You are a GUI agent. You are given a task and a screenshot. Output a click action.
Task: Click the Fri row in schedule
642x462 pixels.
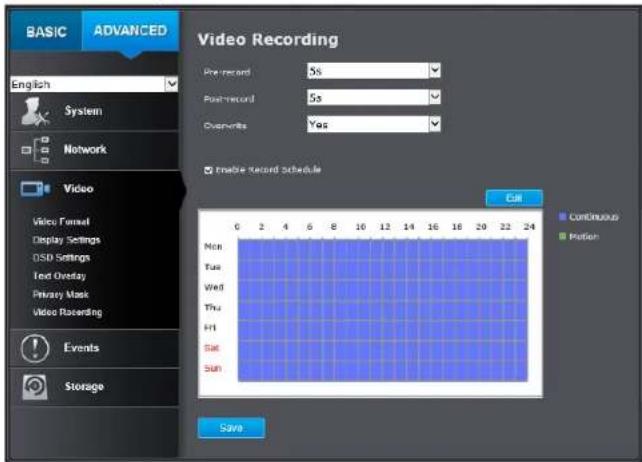pos(383,330)
